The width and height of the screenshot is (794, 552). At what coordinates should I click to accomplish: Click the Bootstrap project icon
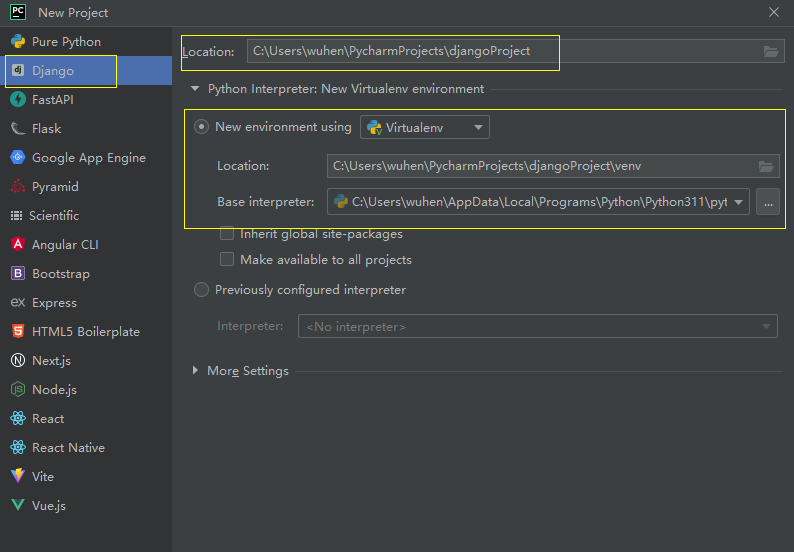pyautogui.click(x=17, y=274)
